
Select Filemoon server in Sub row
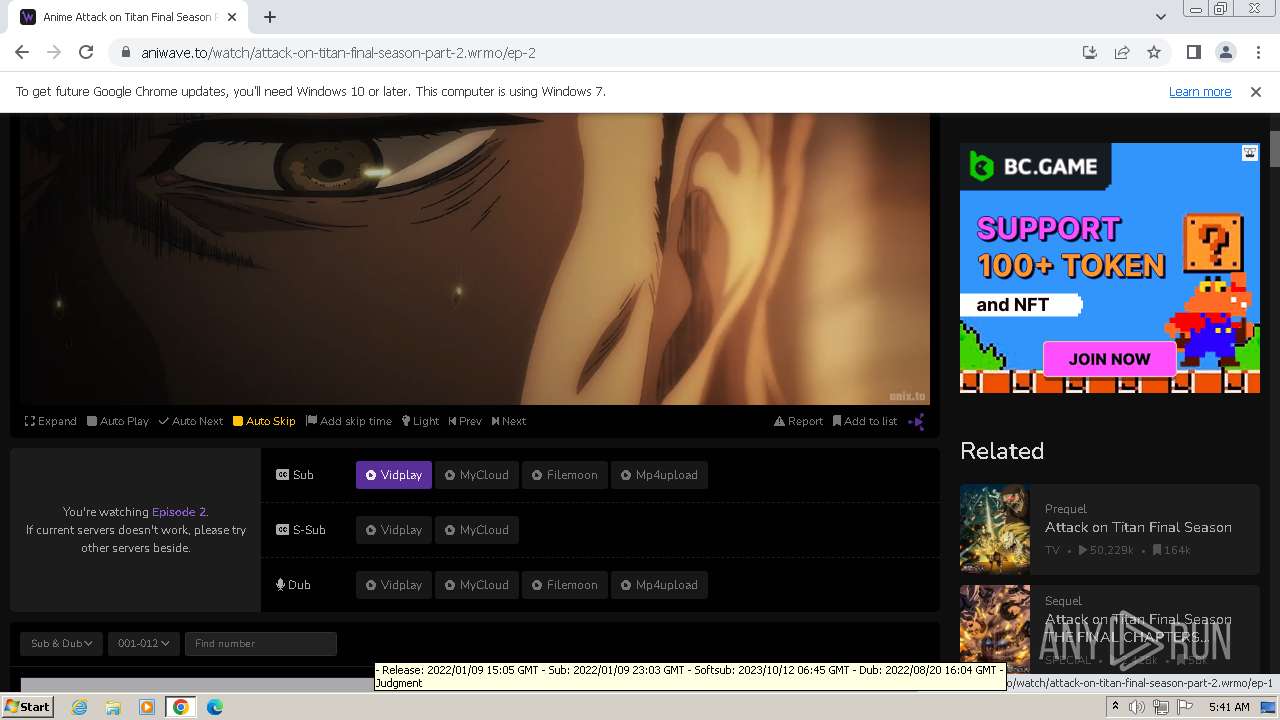[x=565, y=475]
